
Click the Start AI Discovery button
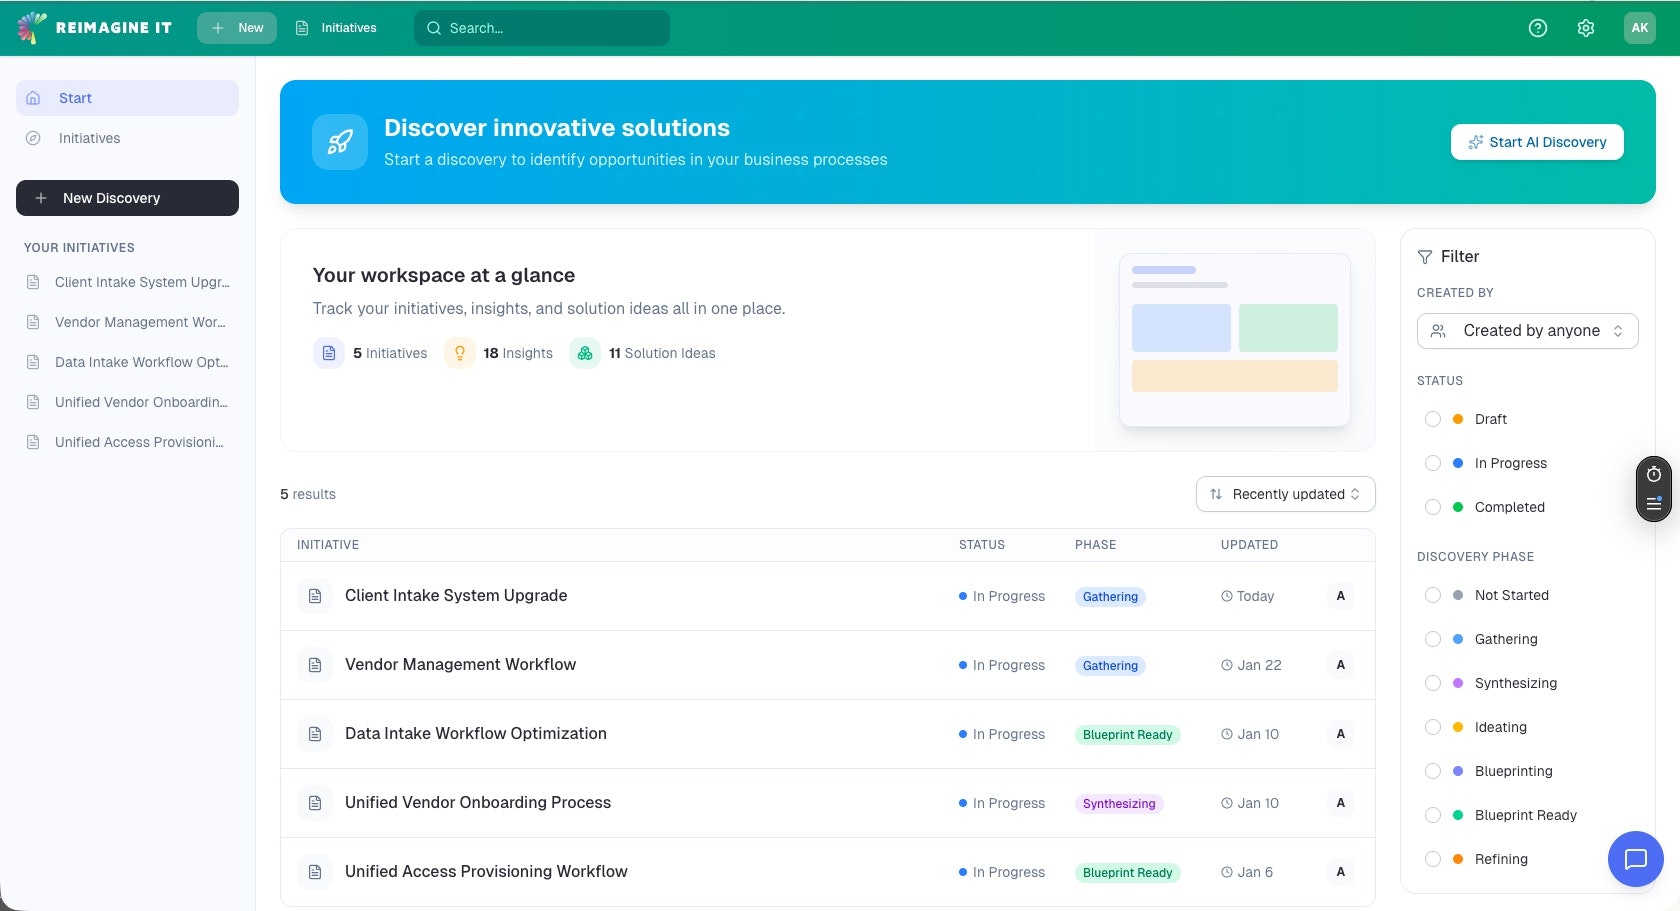(1537, 142)
